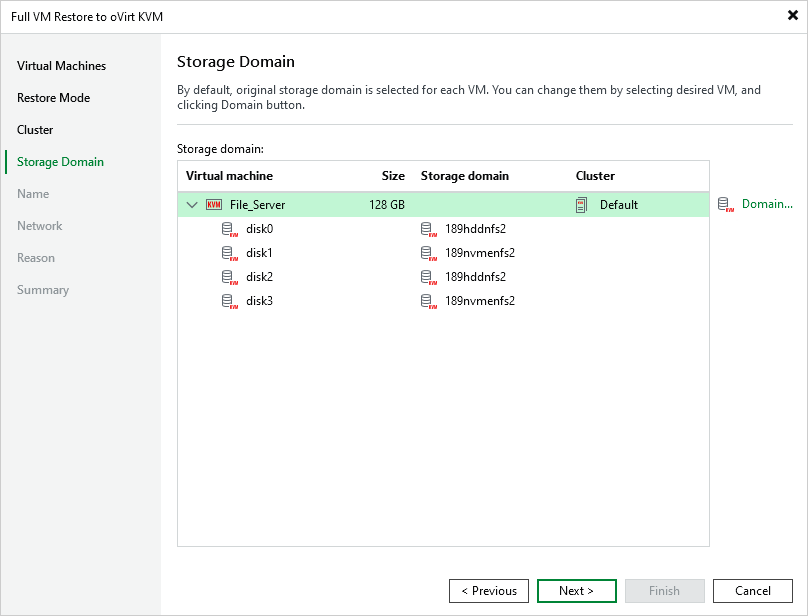Click the disk icon next to disk3
The width and height of the screenshot is (808, 616).
[230, 301]
